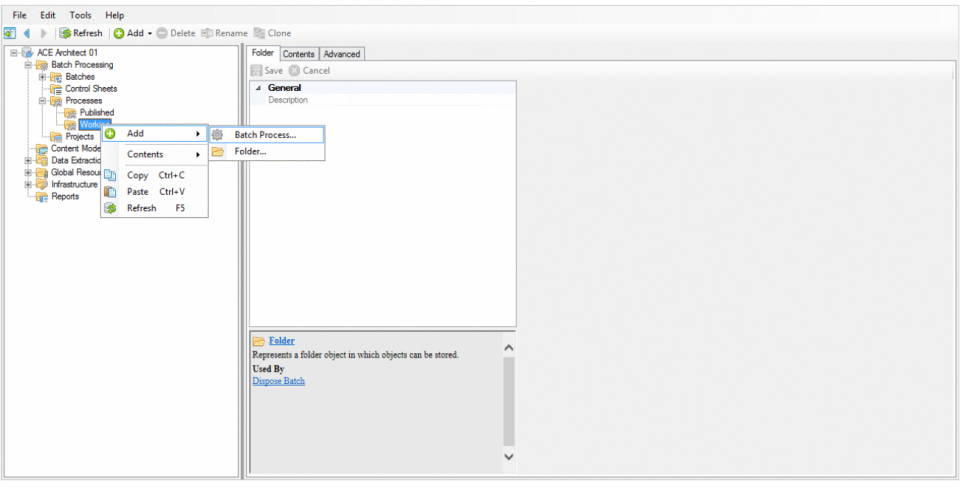The image size is (960, 500).
Task: Click the Cancel button
Action: click(309, 70)
